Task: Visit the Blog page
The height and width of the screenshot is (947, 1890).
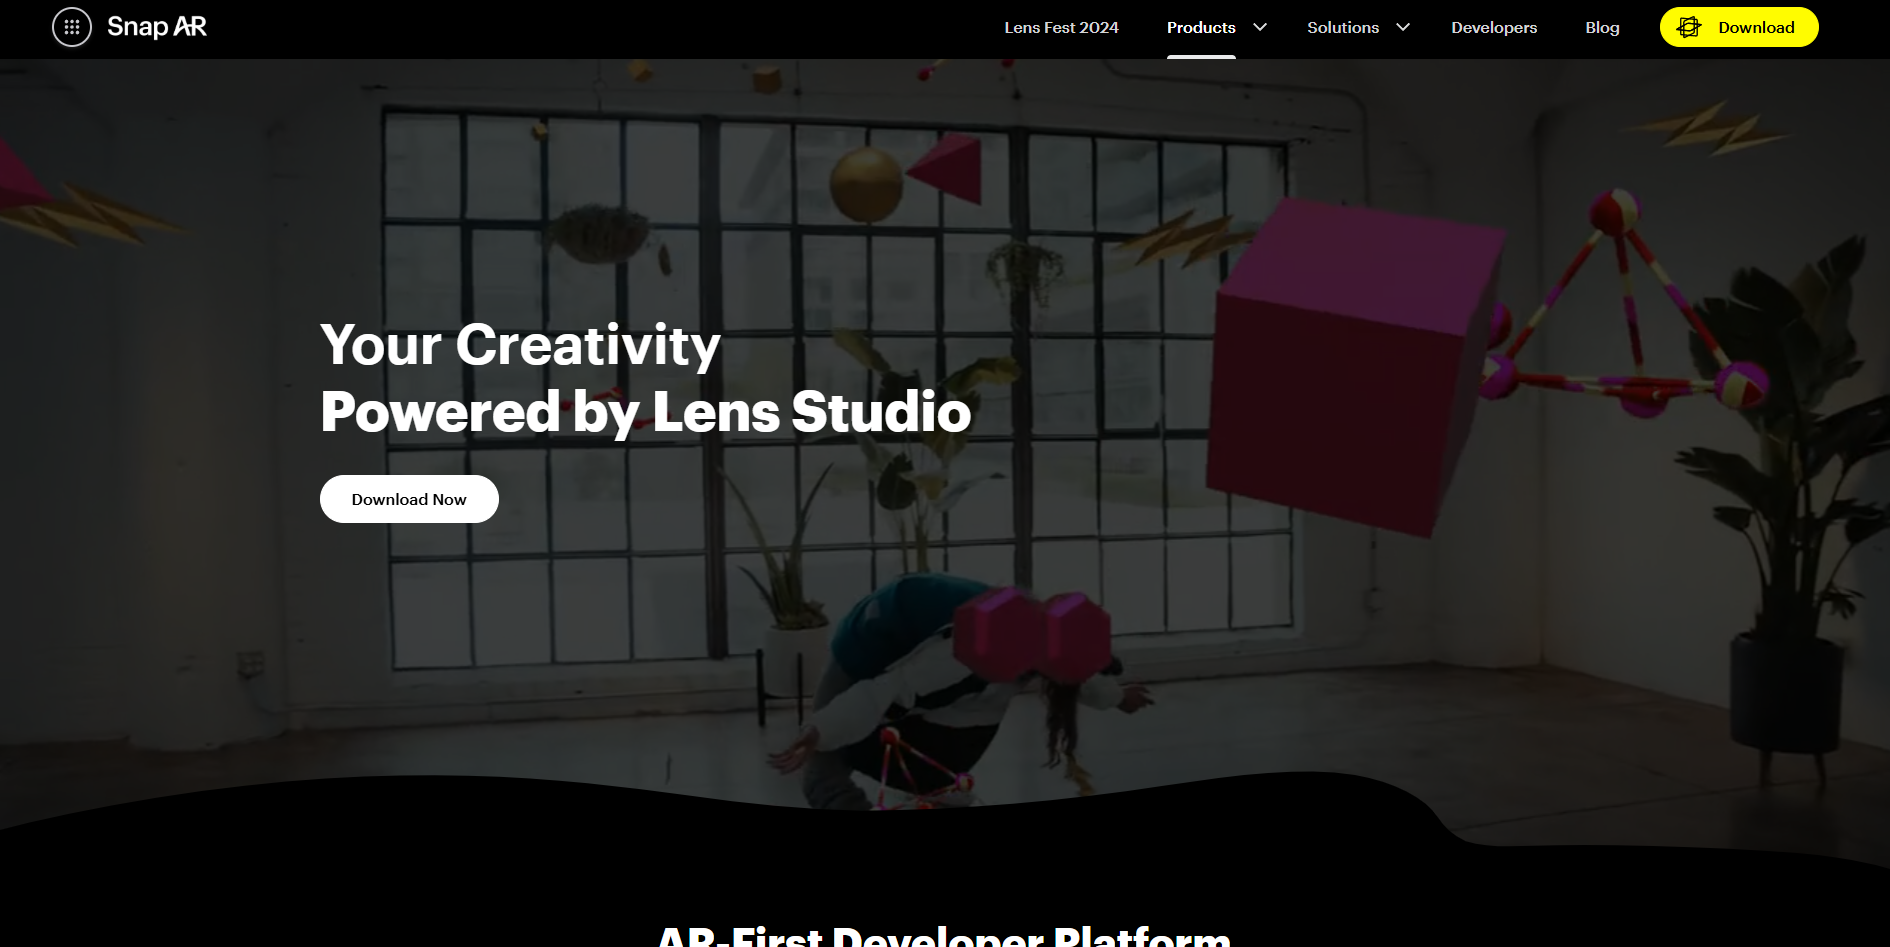Action: [x=1602, y=27]
